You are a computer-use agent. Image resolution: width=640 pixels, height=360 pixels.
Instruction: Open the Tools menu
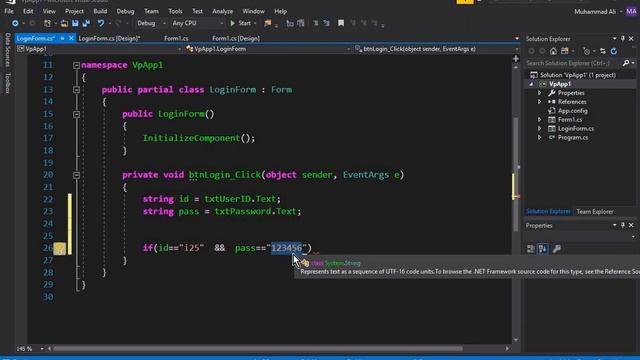pyautogui.click(x=176, y=11)
